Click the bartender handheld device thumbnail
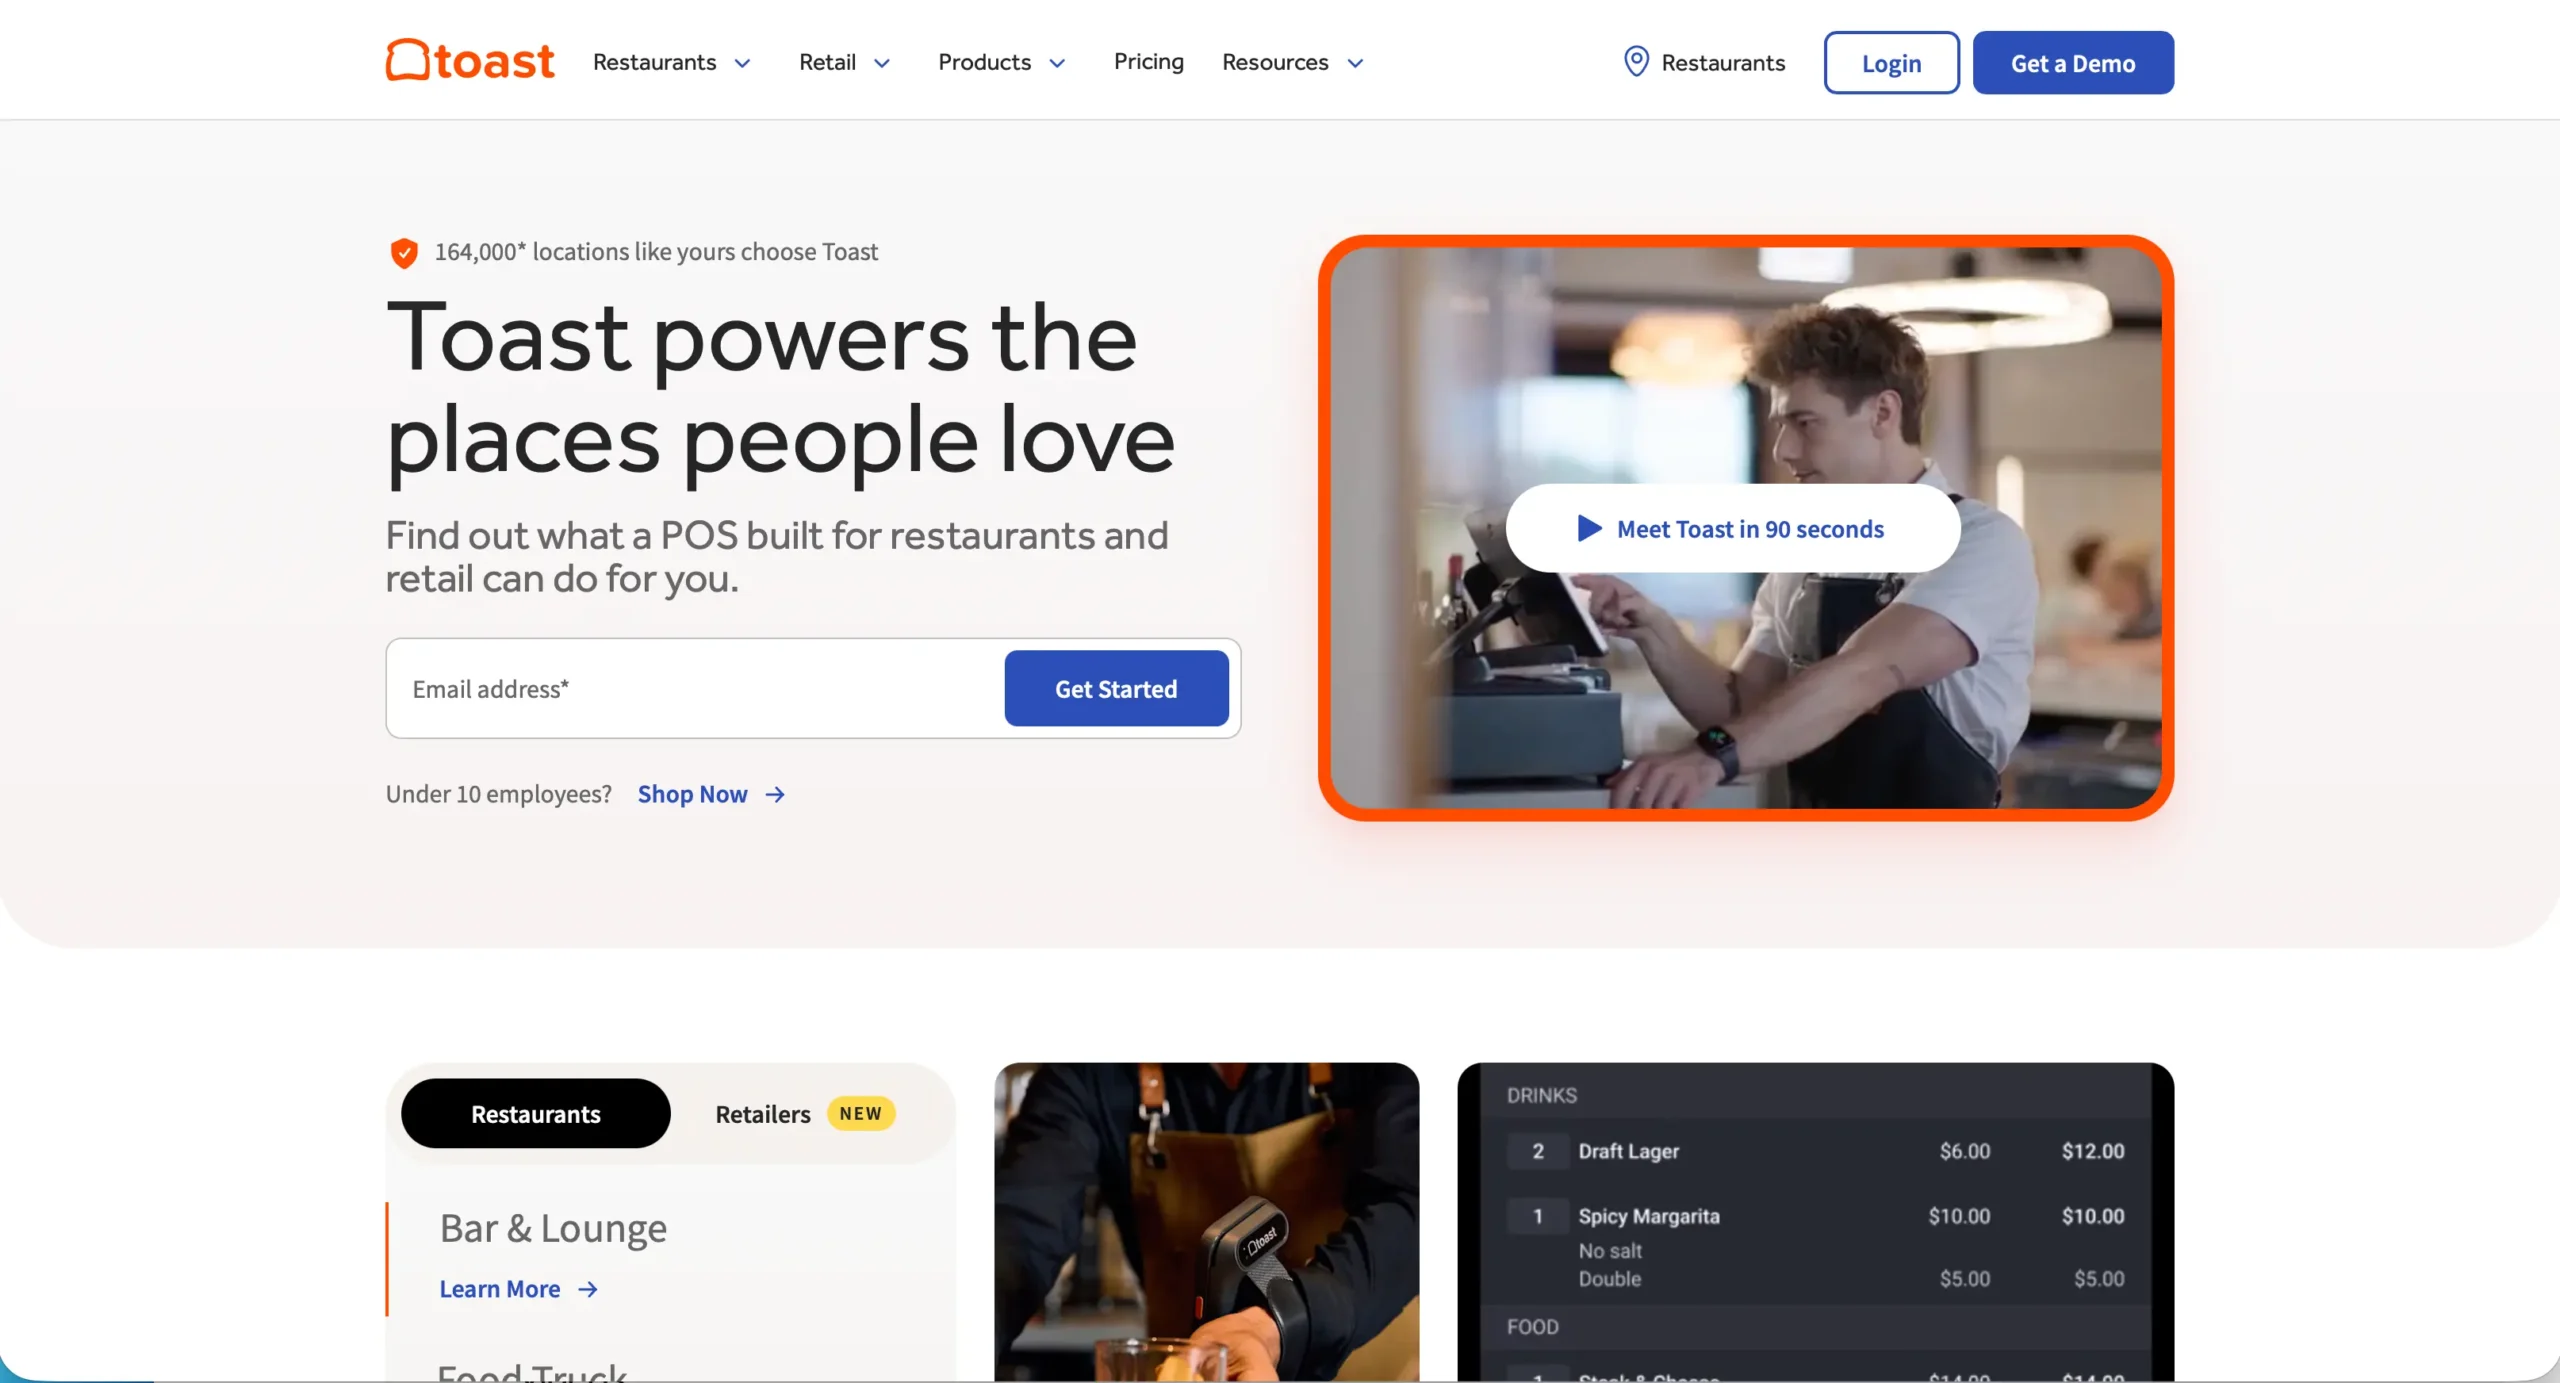Screen dimensions: 2560x1383 [1206, 1222]
